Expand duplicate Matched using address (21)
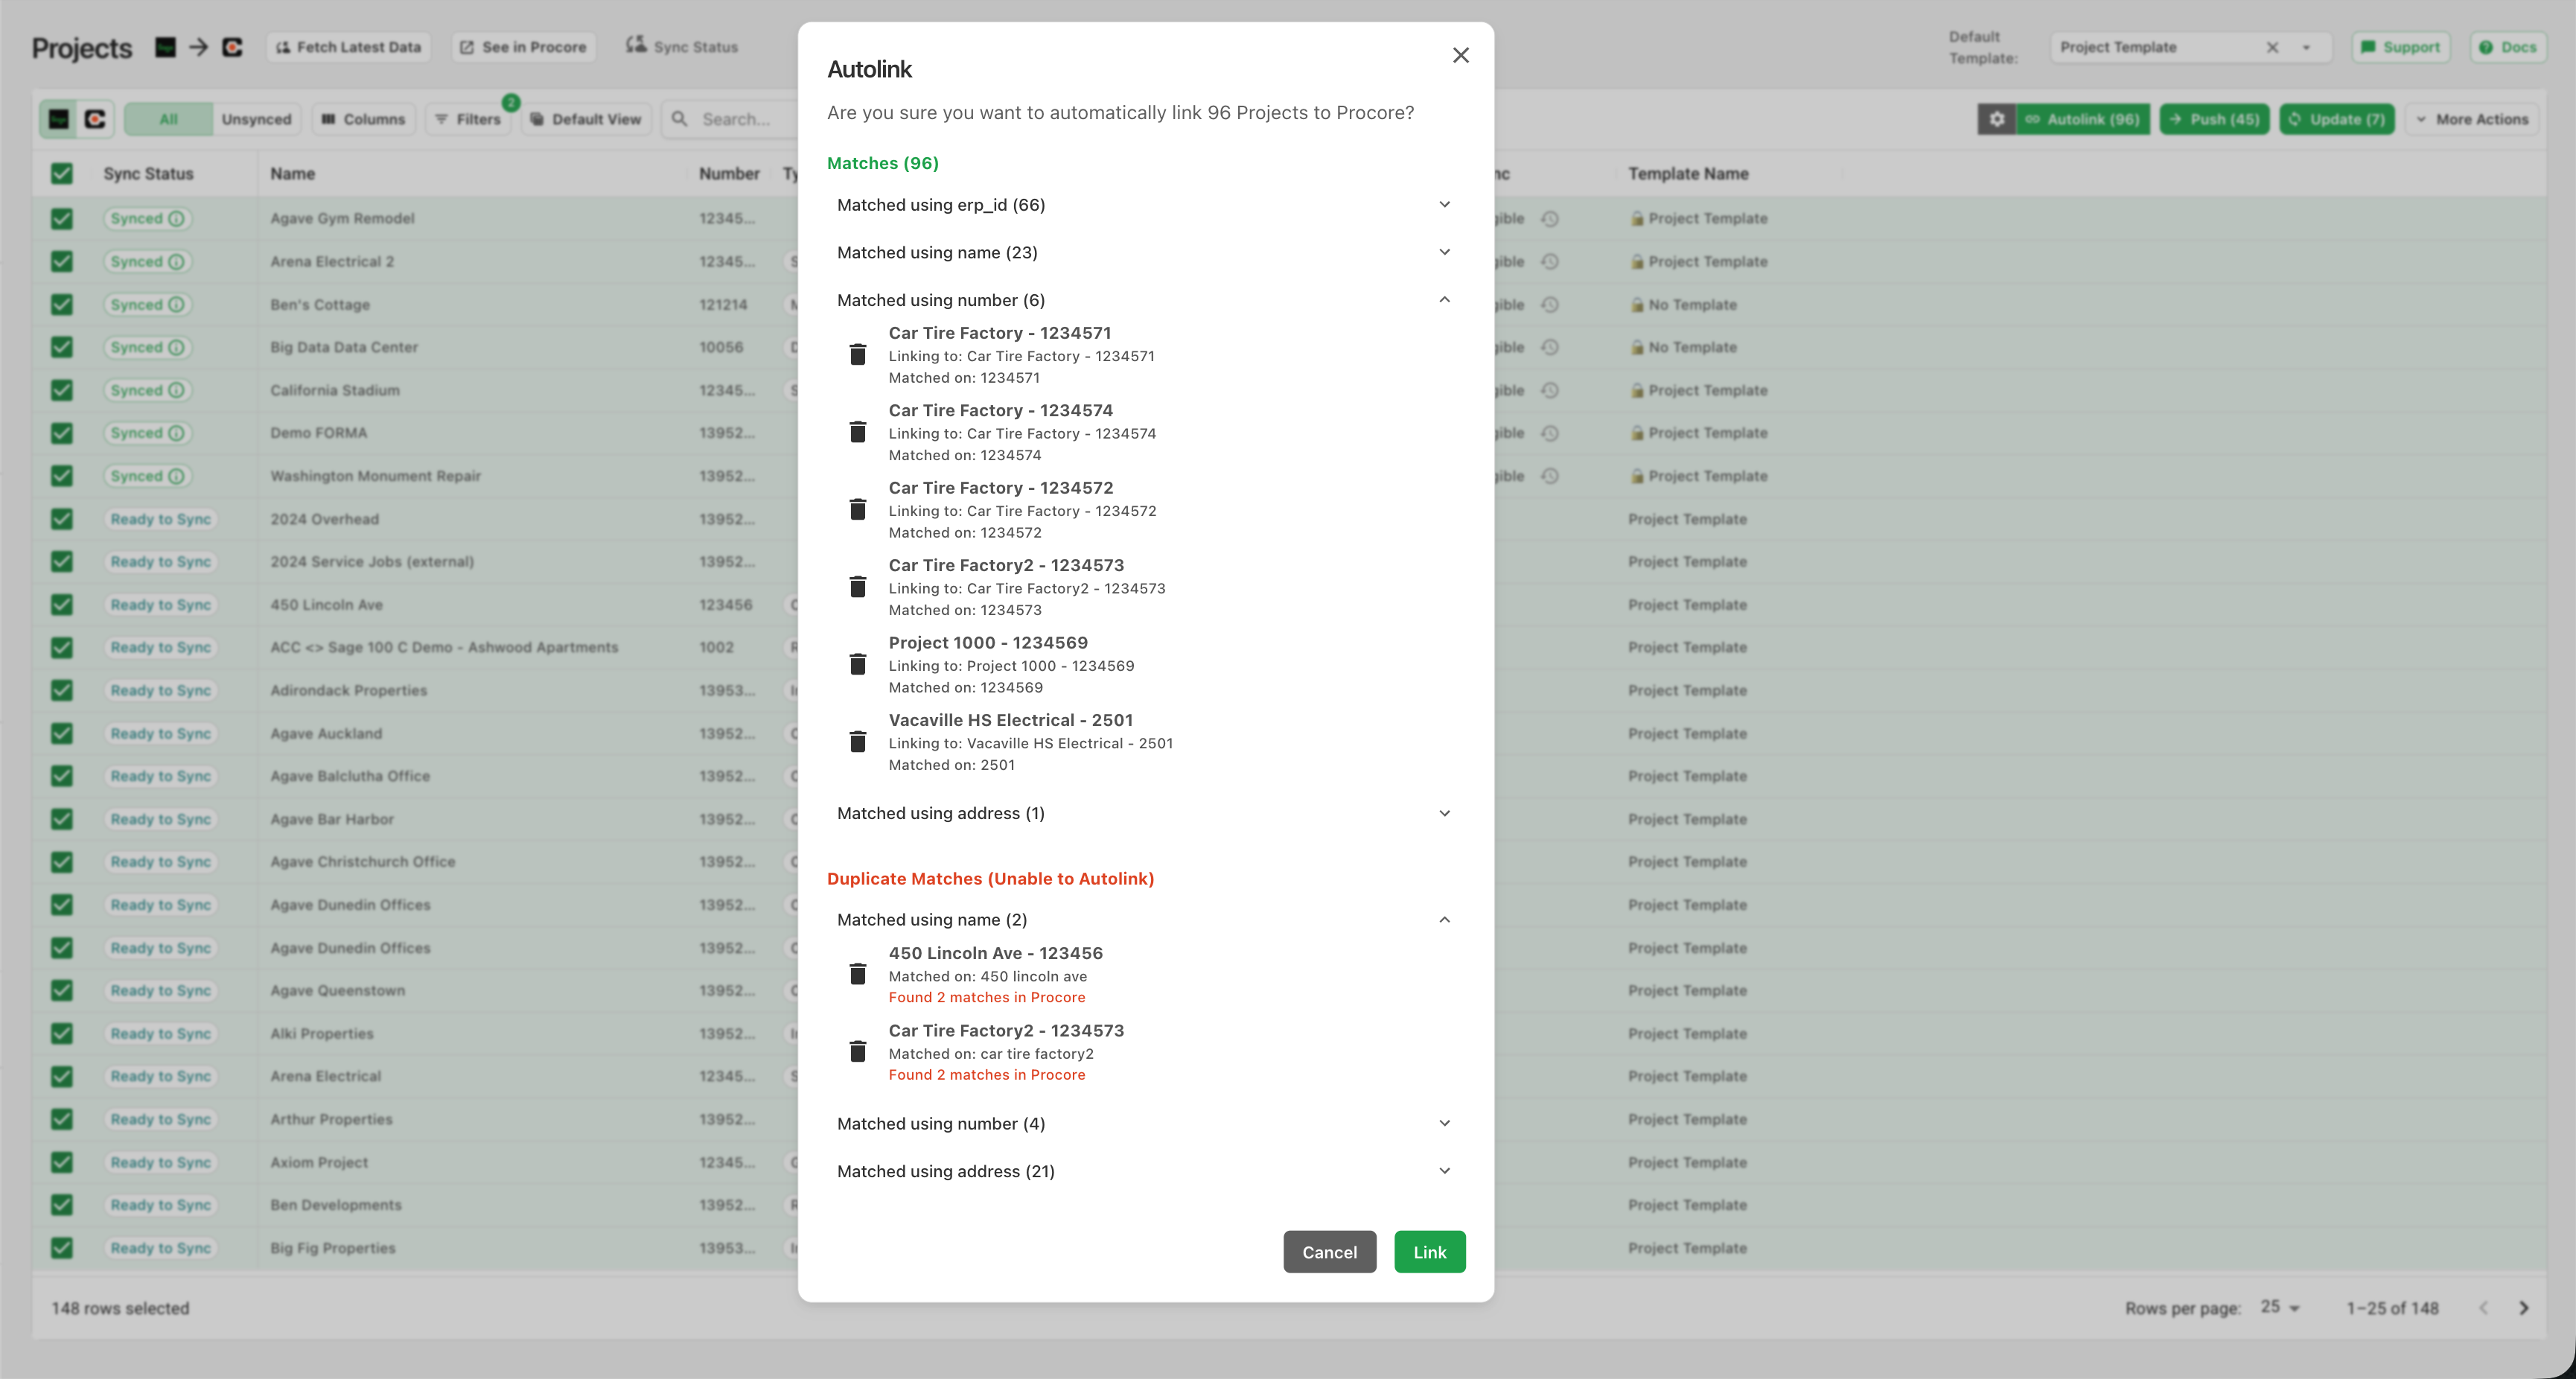The height and width of the screenshot is (1379, 2576). coord(1145,1171)
